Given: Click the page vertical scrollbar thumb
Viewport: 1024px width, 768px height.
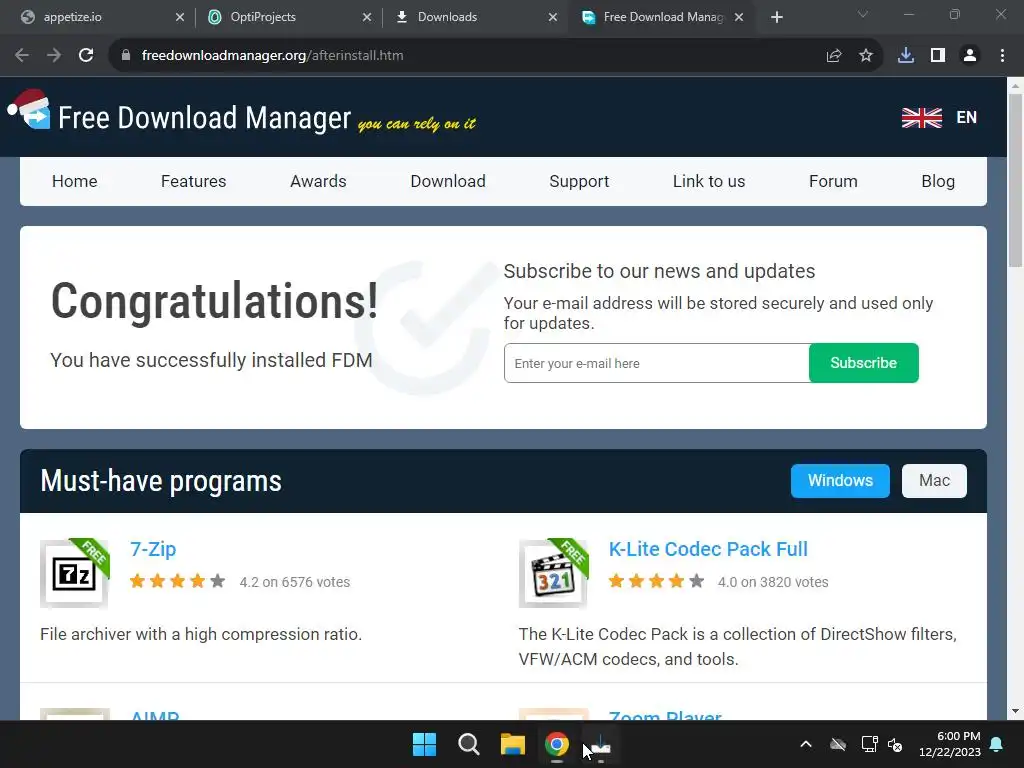Looking at the screenshot, I should 1015,180.
